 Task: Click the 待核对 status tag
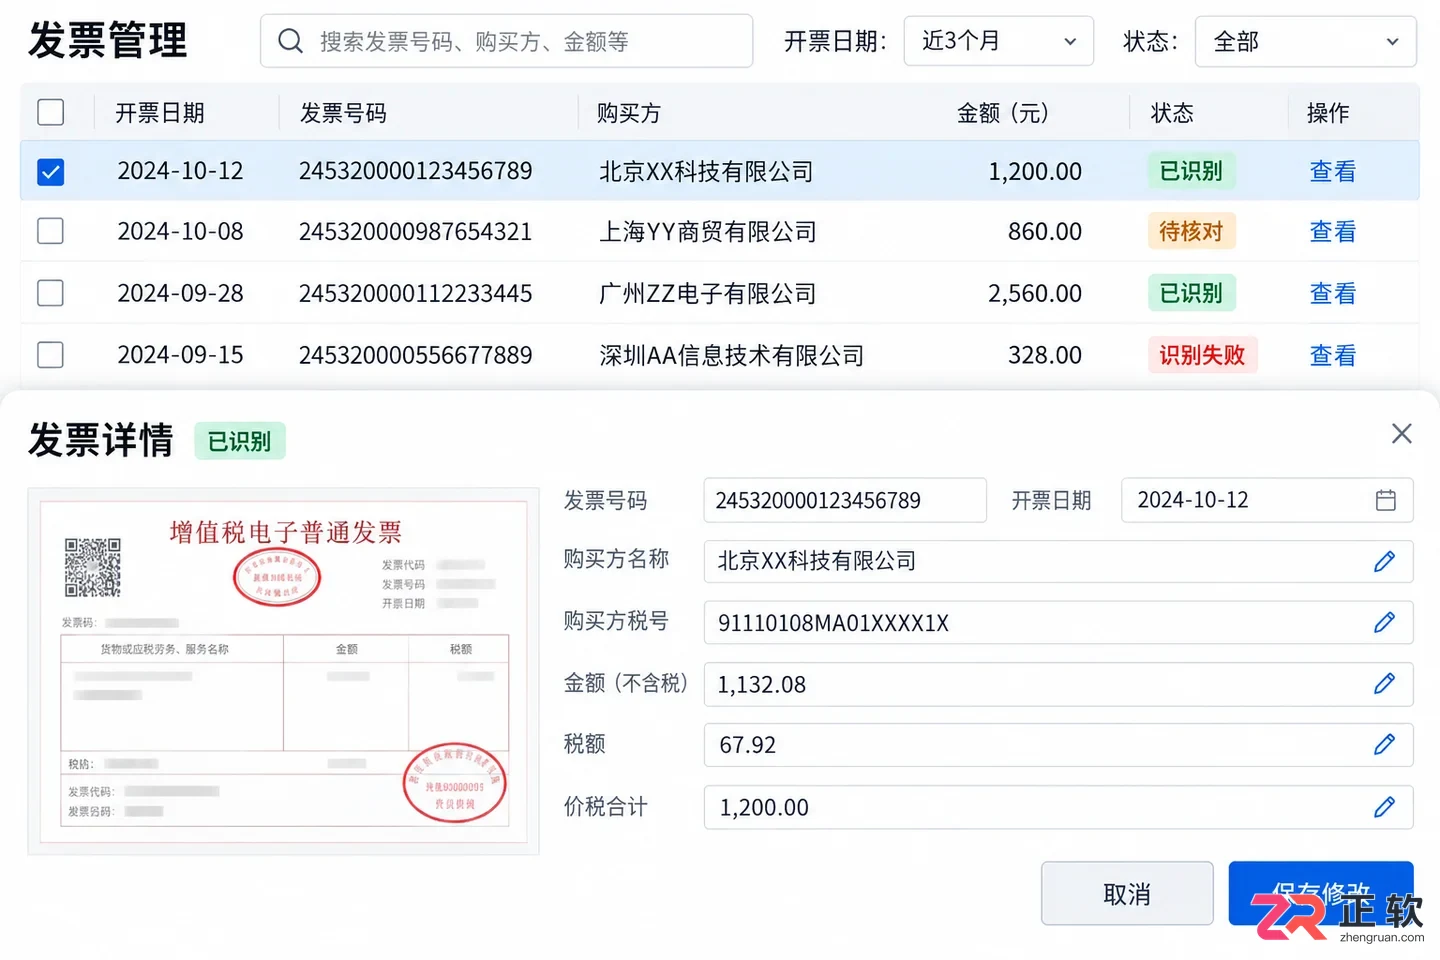point(1191,232)
